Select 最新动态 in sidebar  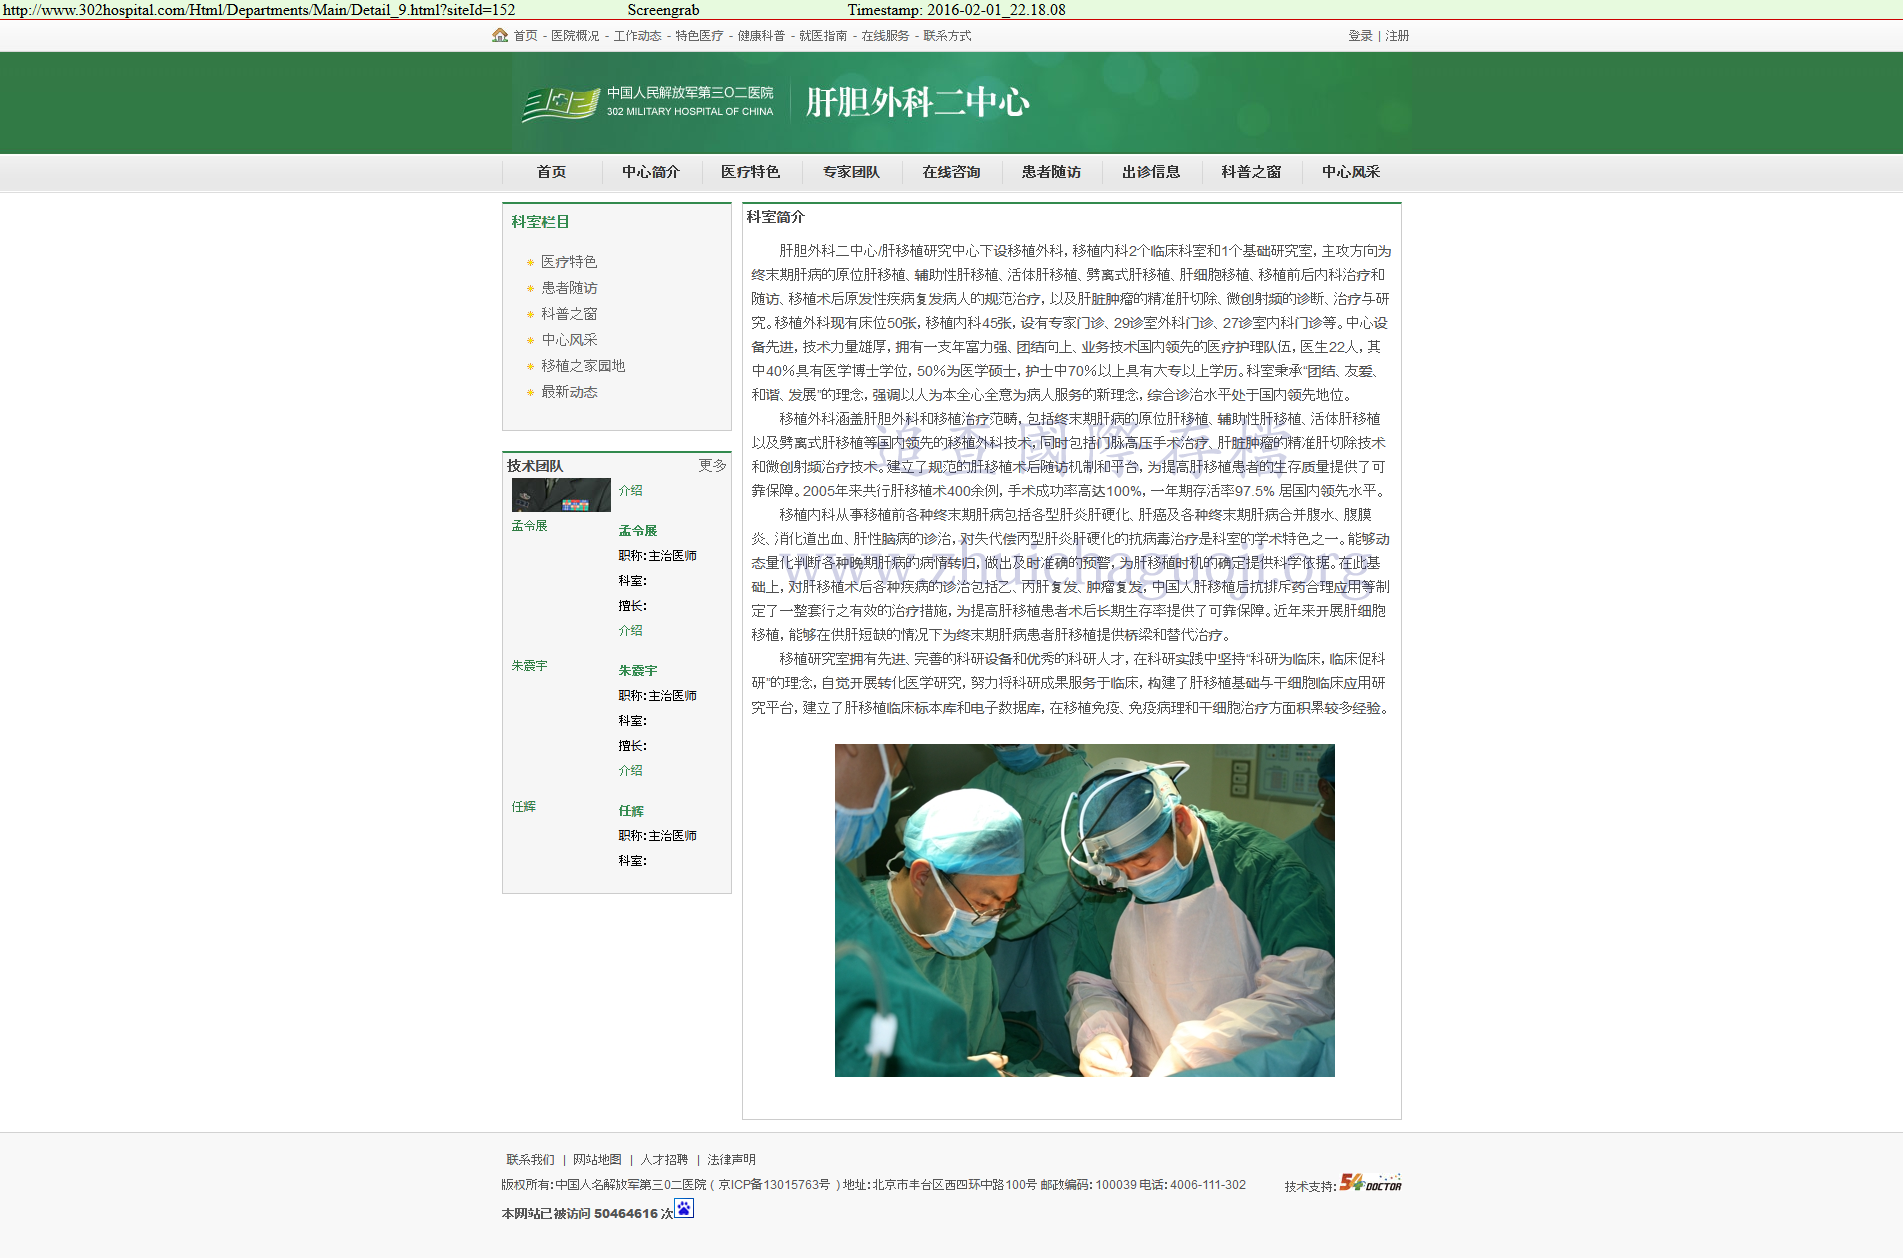[569, 392]
